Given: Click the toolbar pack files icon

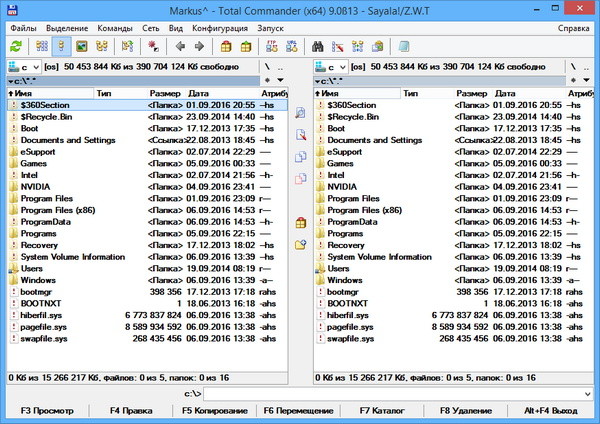Looking at the screenshot, I should [x=226, y=47].
